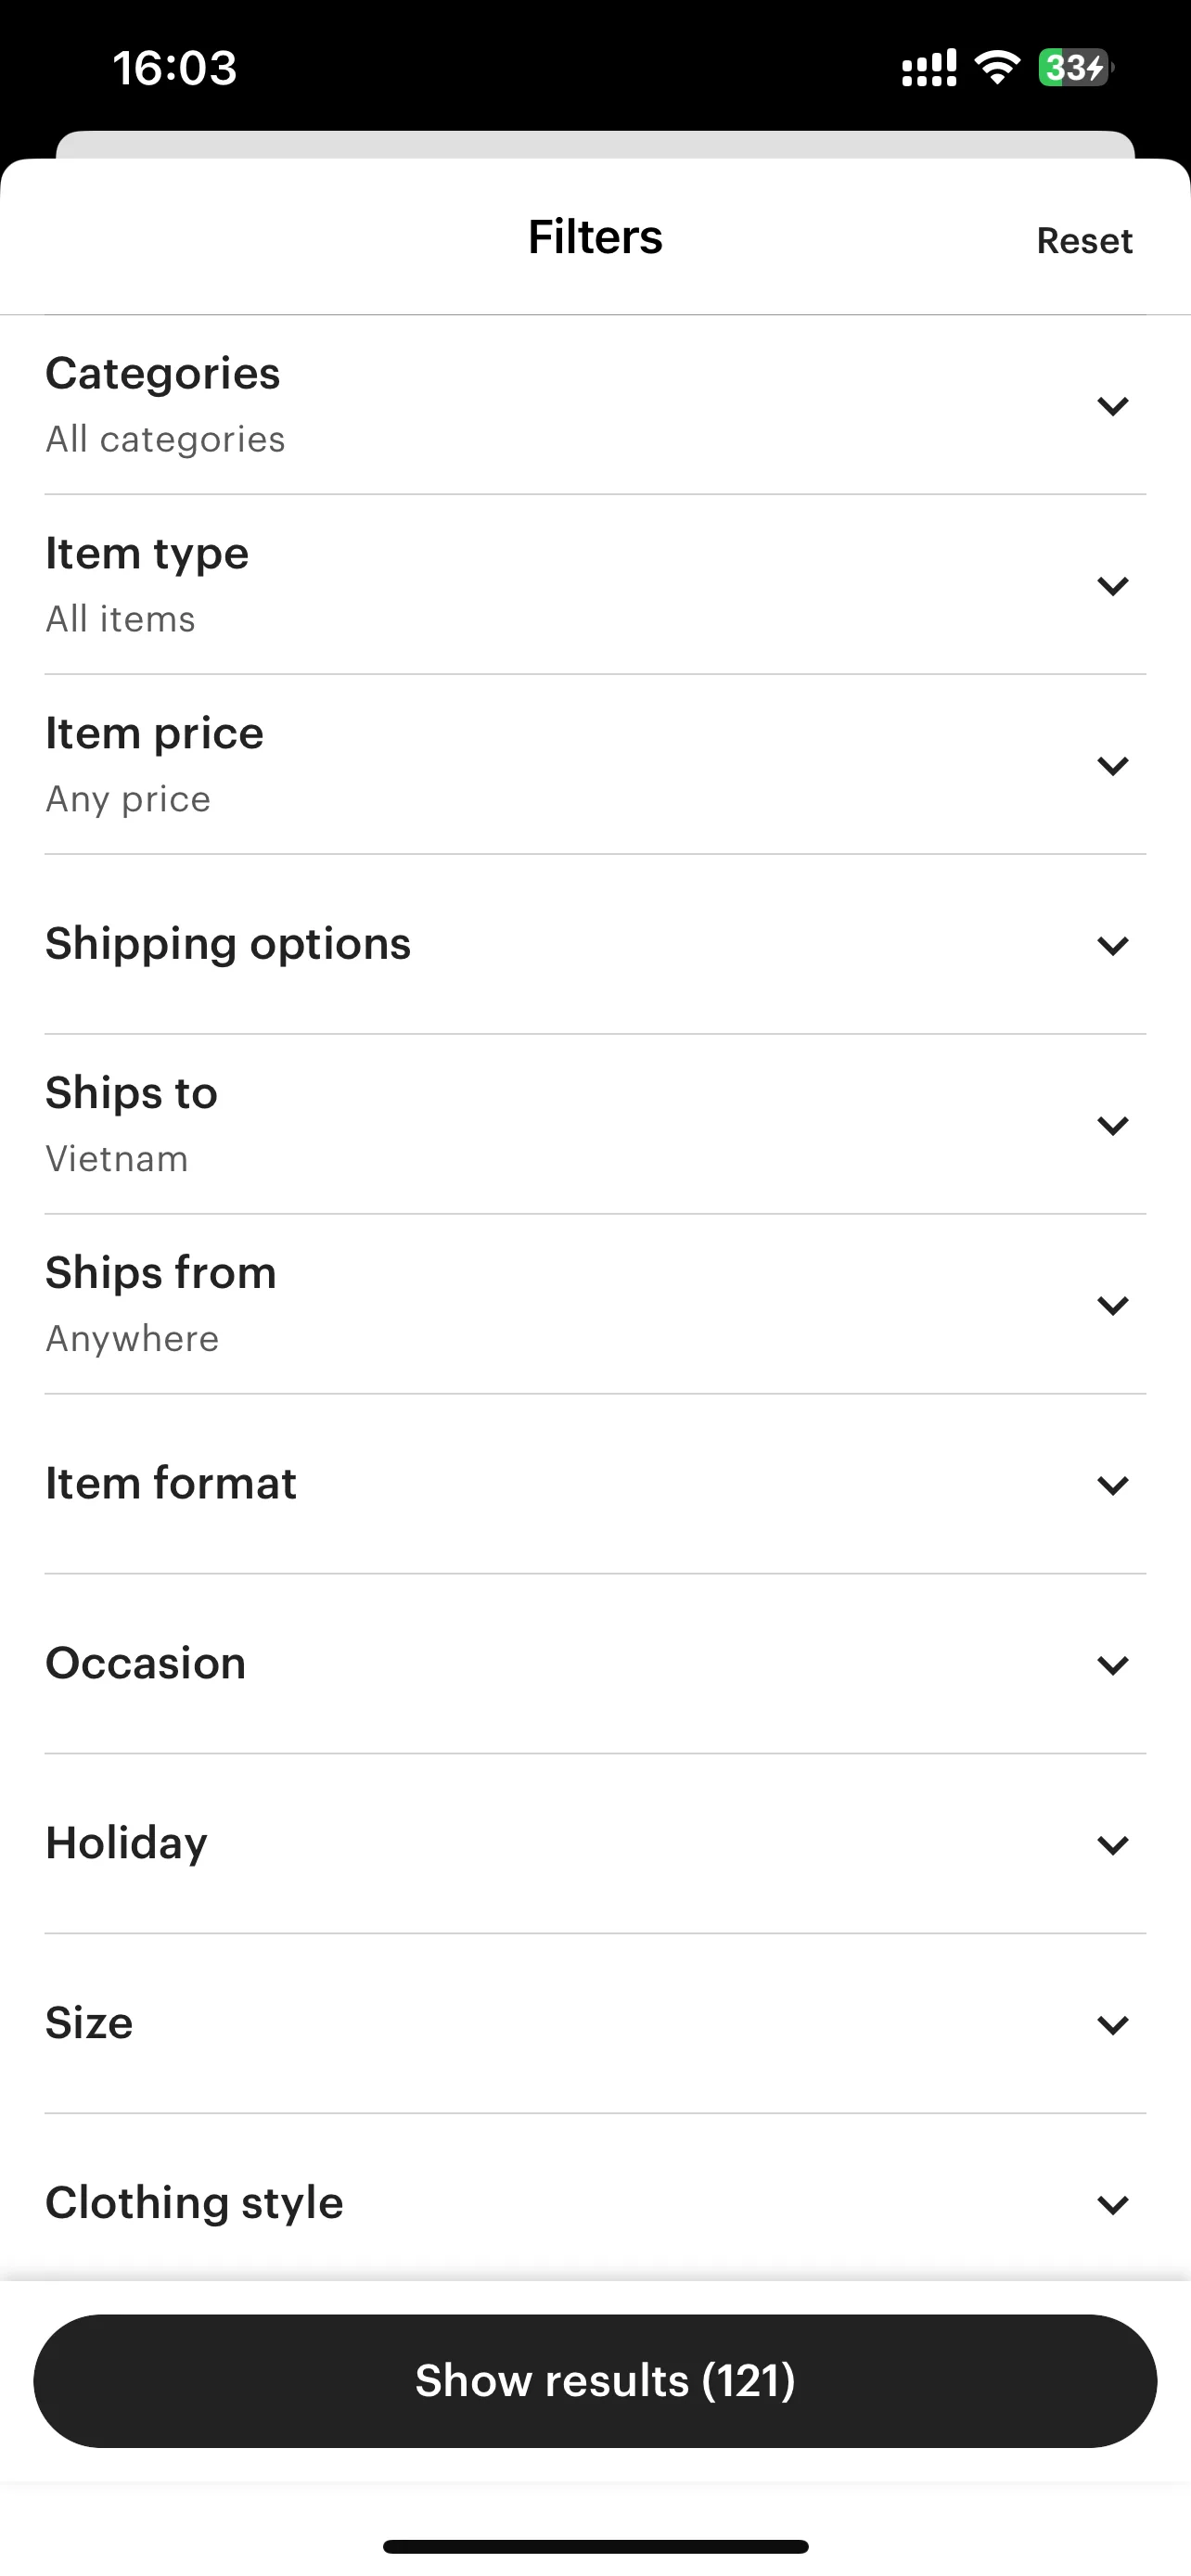
Task: Expand the Holiday chevron arrow
Action: pos(1112,1845)
